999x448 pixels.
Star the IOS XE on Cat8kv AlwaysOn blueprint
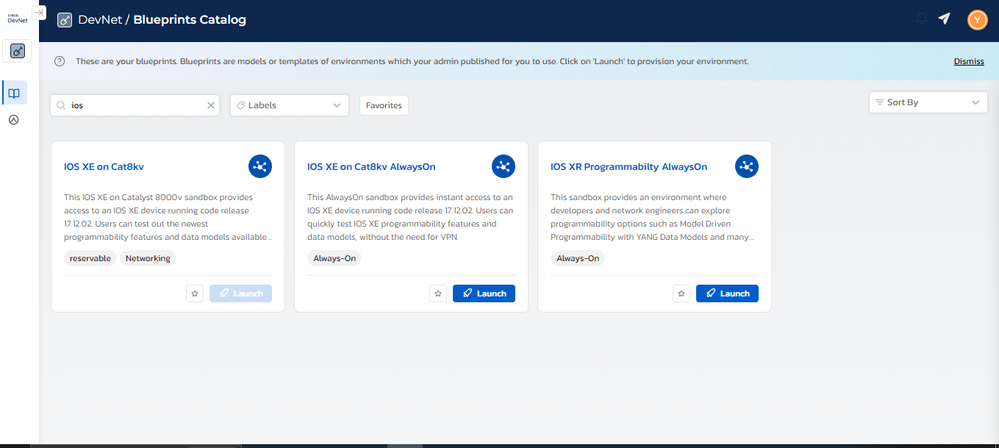438,293
